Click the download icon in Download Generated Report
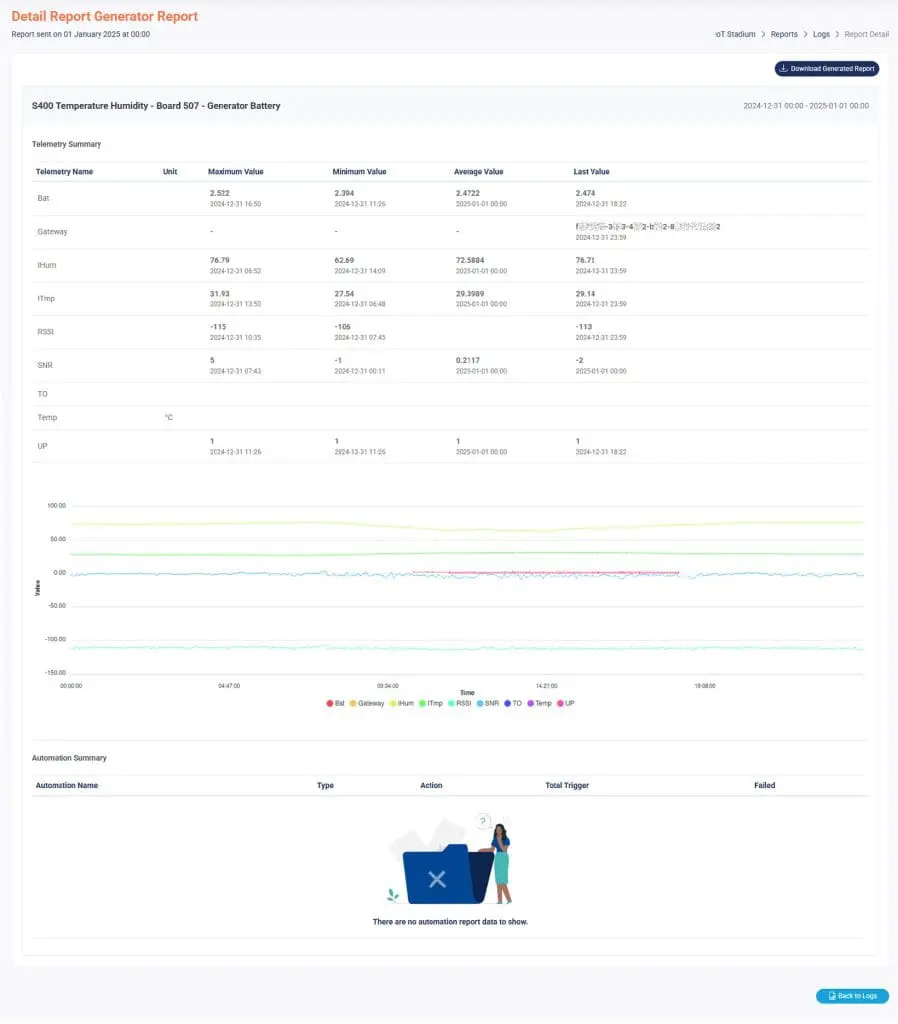 (784, 69)
